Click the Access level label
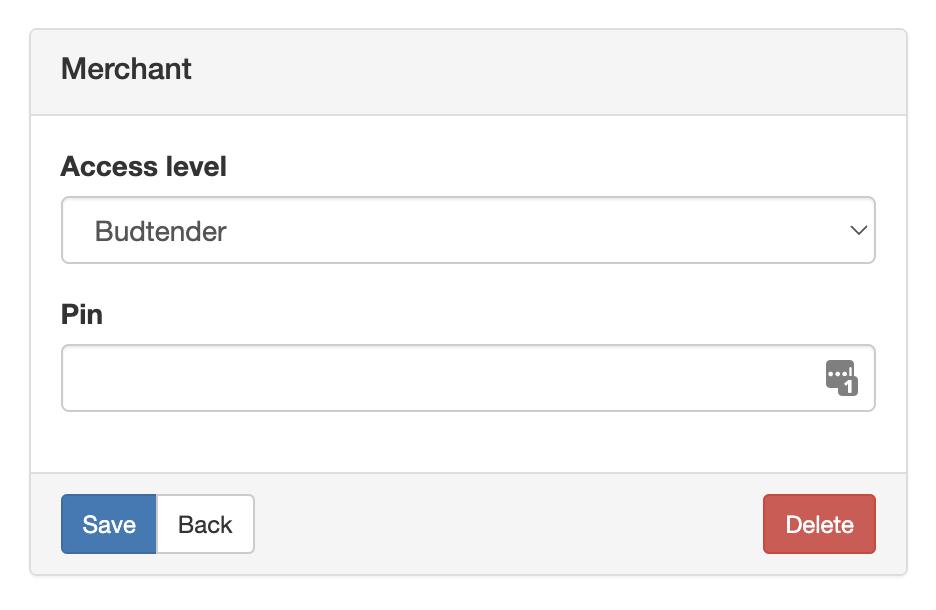 [143, 166]
